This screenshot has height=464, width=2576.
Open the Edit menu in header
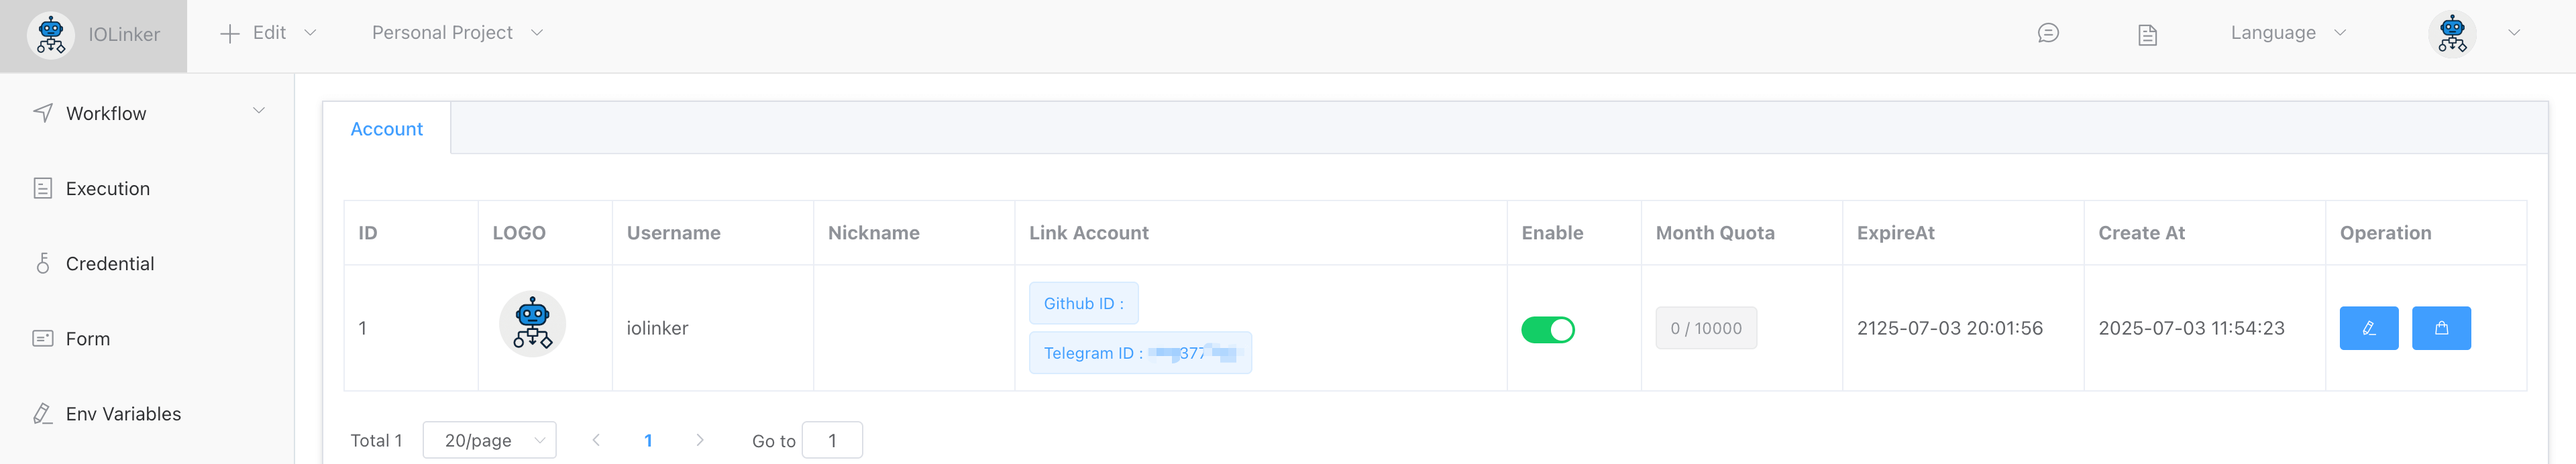pos(268,33)
